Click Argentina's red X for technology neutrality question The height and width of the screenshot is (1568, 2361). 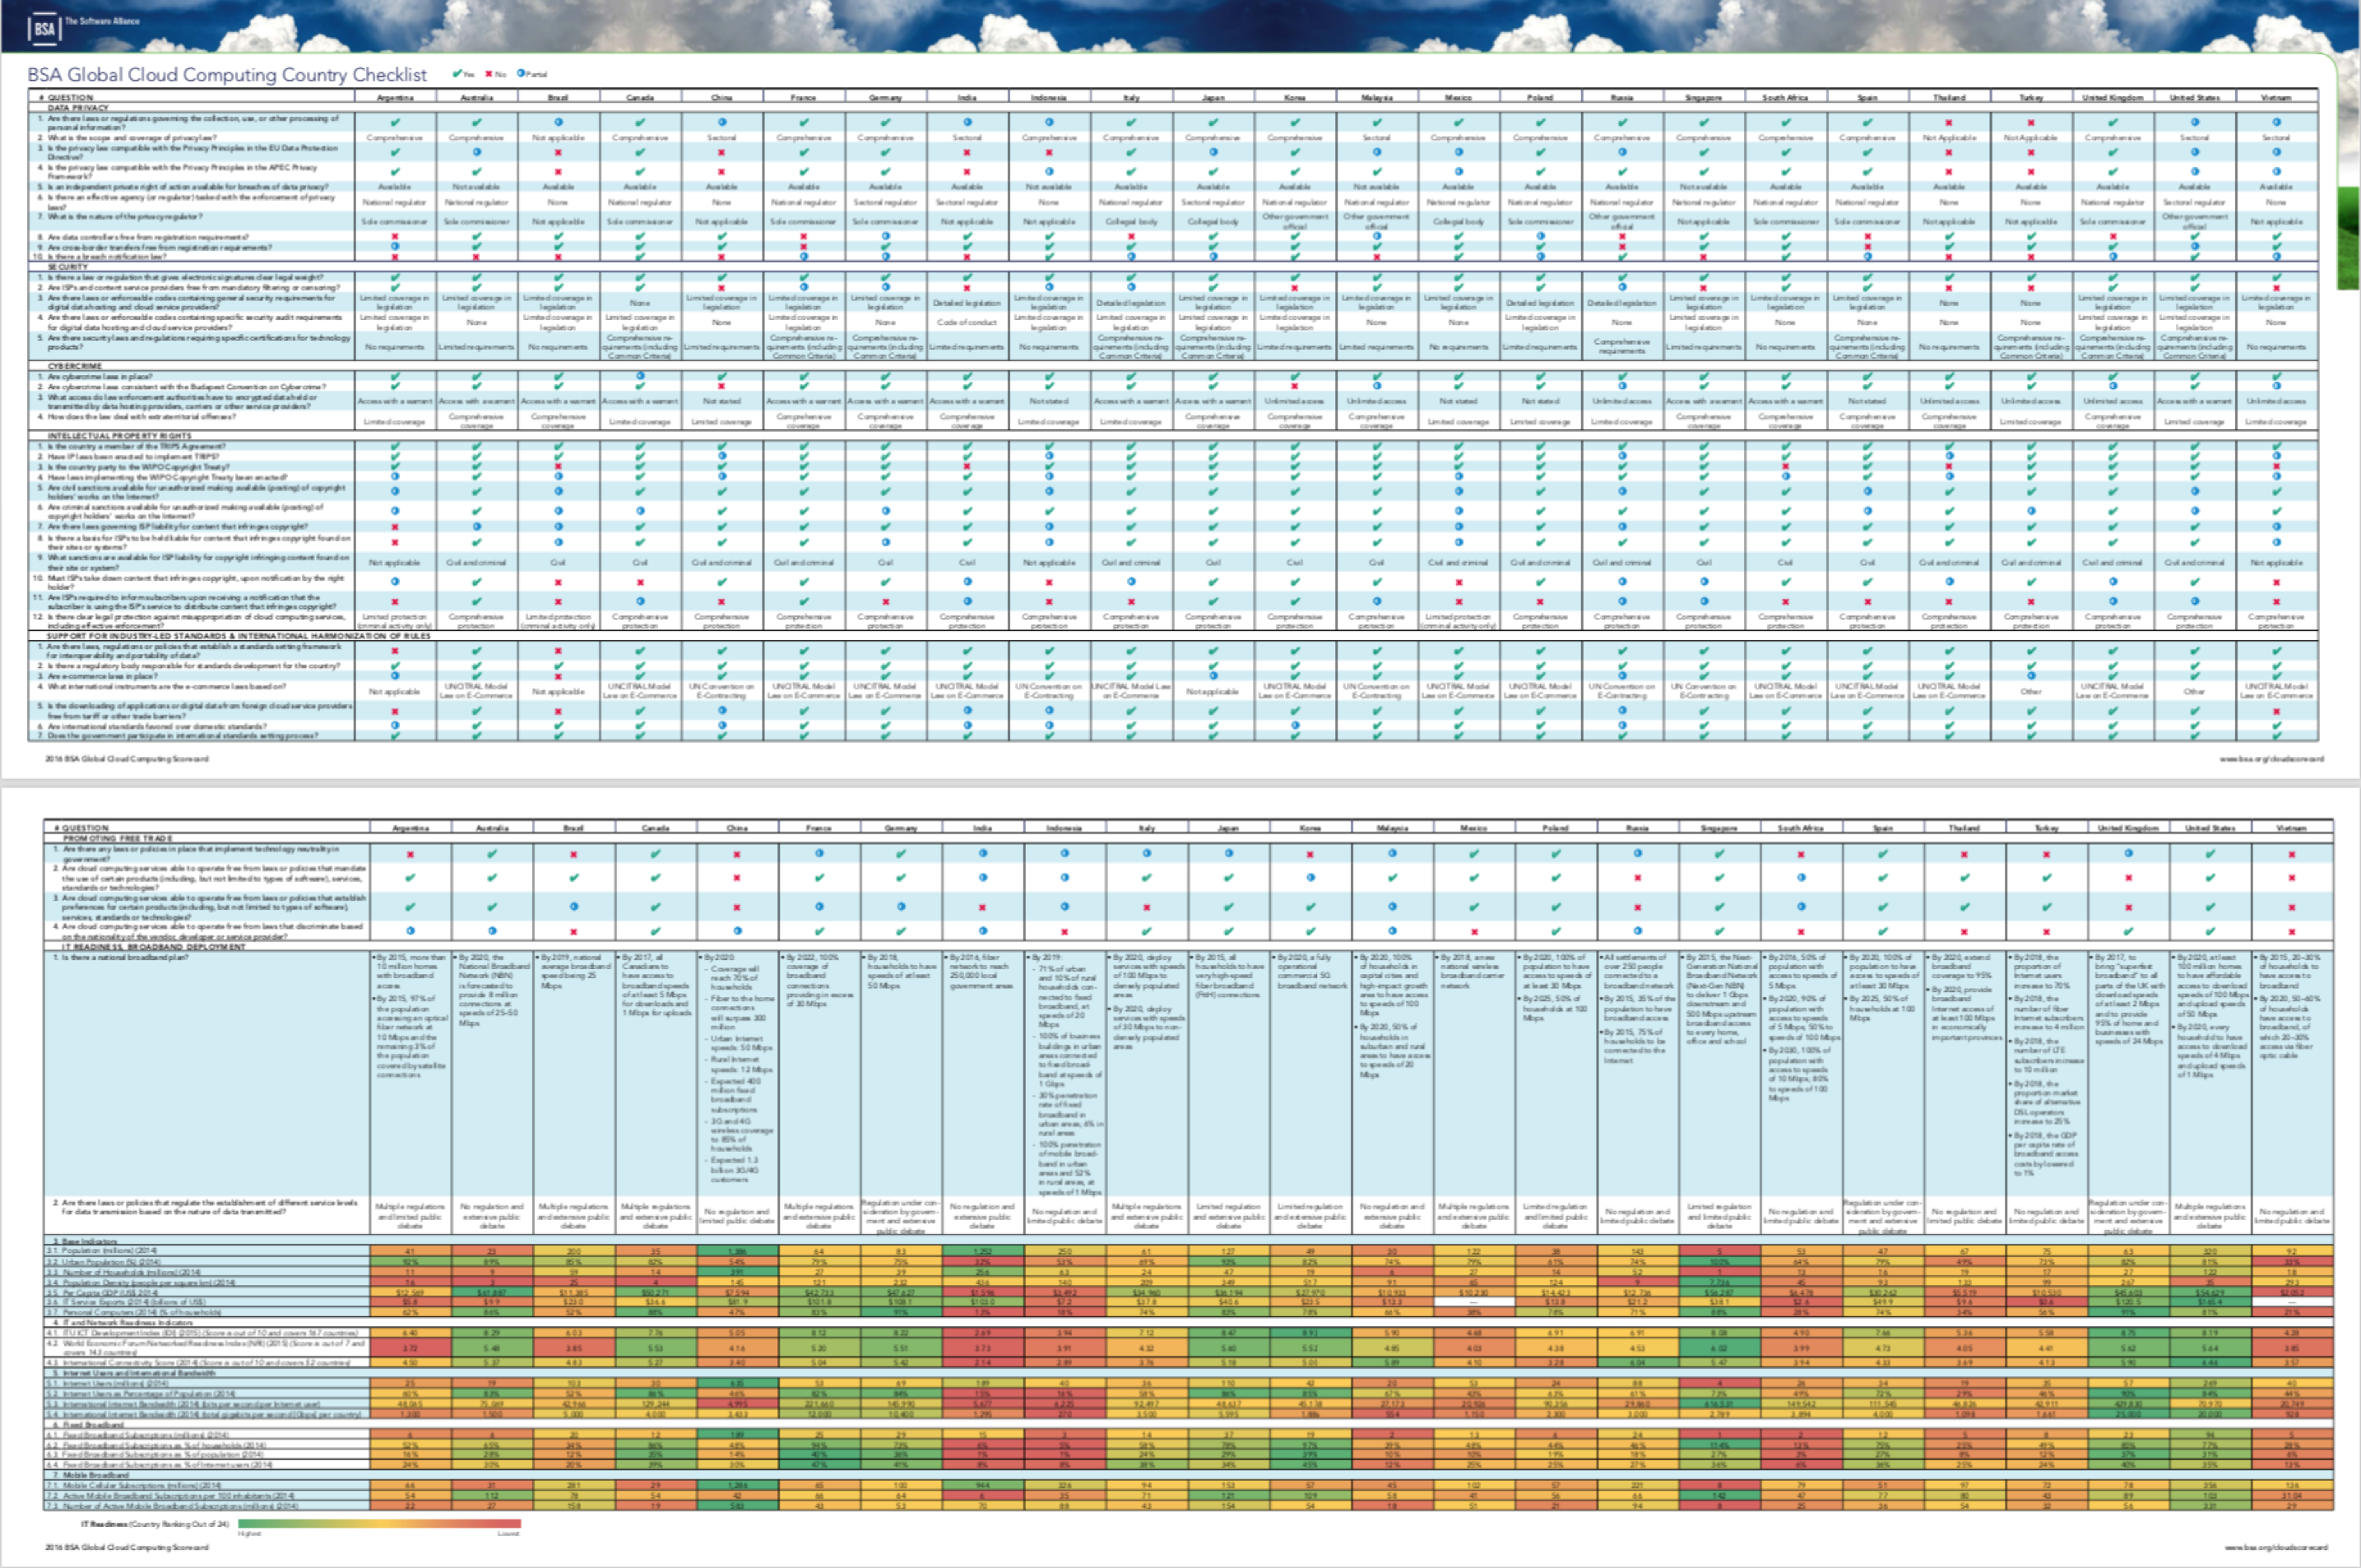click(x=411, y=855)
